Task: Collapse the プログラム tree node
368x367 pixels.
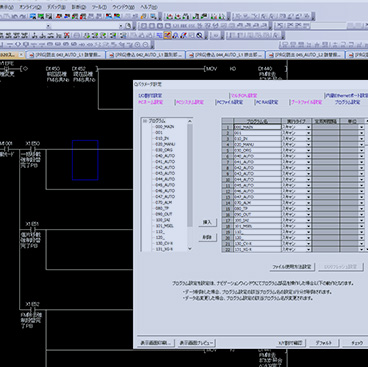Action: [x=145, y=121]
